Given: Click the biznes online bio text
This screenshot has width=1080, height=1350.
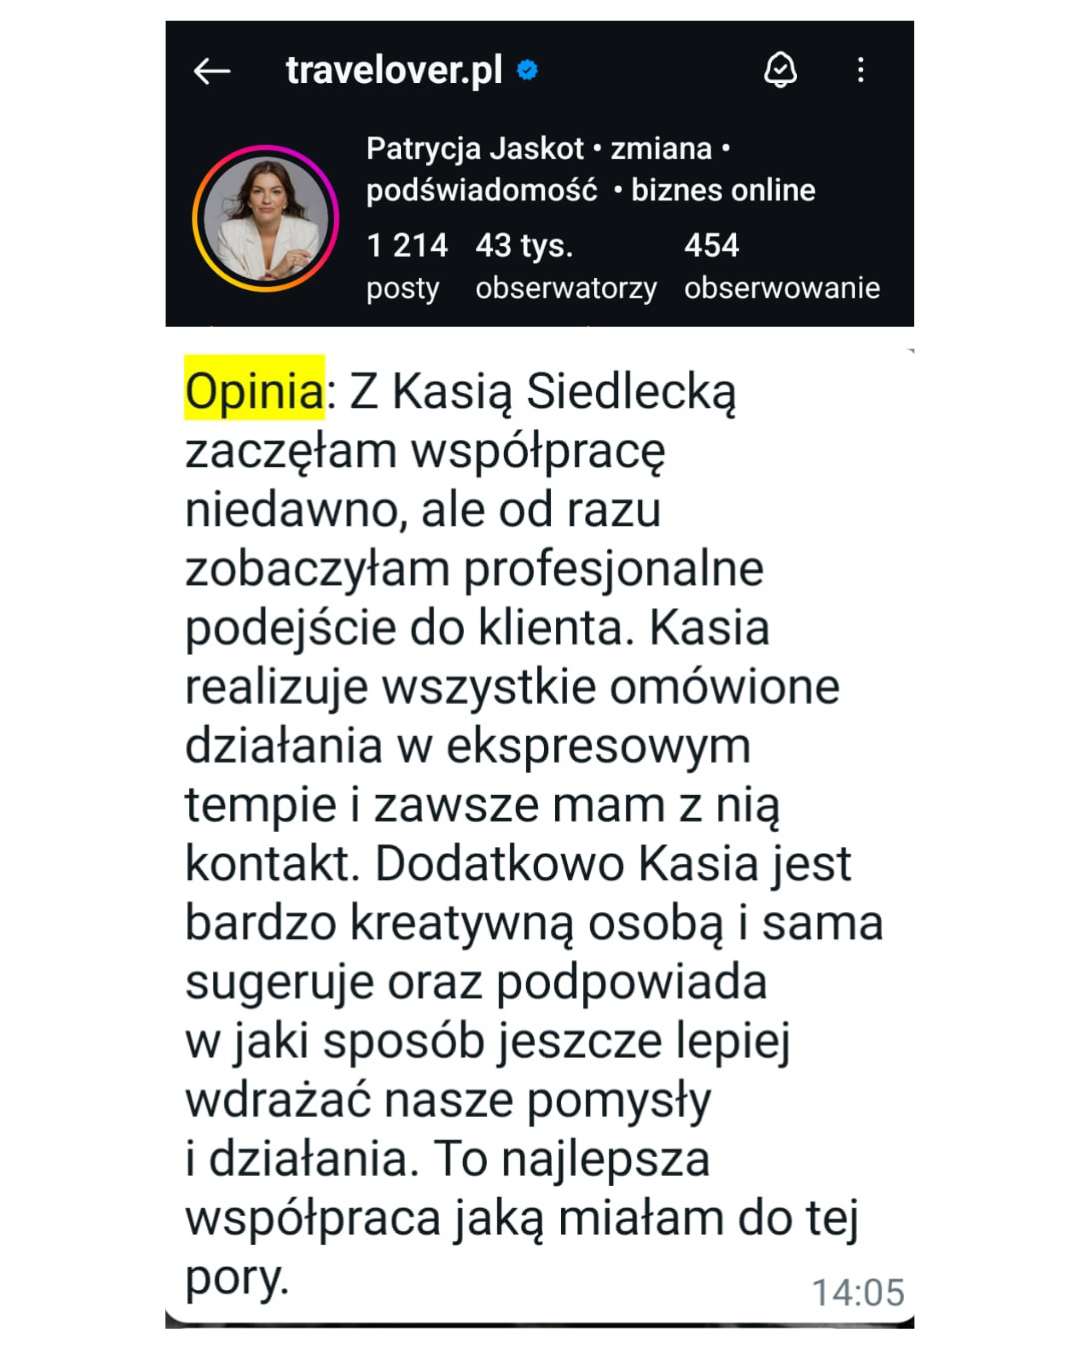Looking at the screenshot, I should [x=723, y=190].
